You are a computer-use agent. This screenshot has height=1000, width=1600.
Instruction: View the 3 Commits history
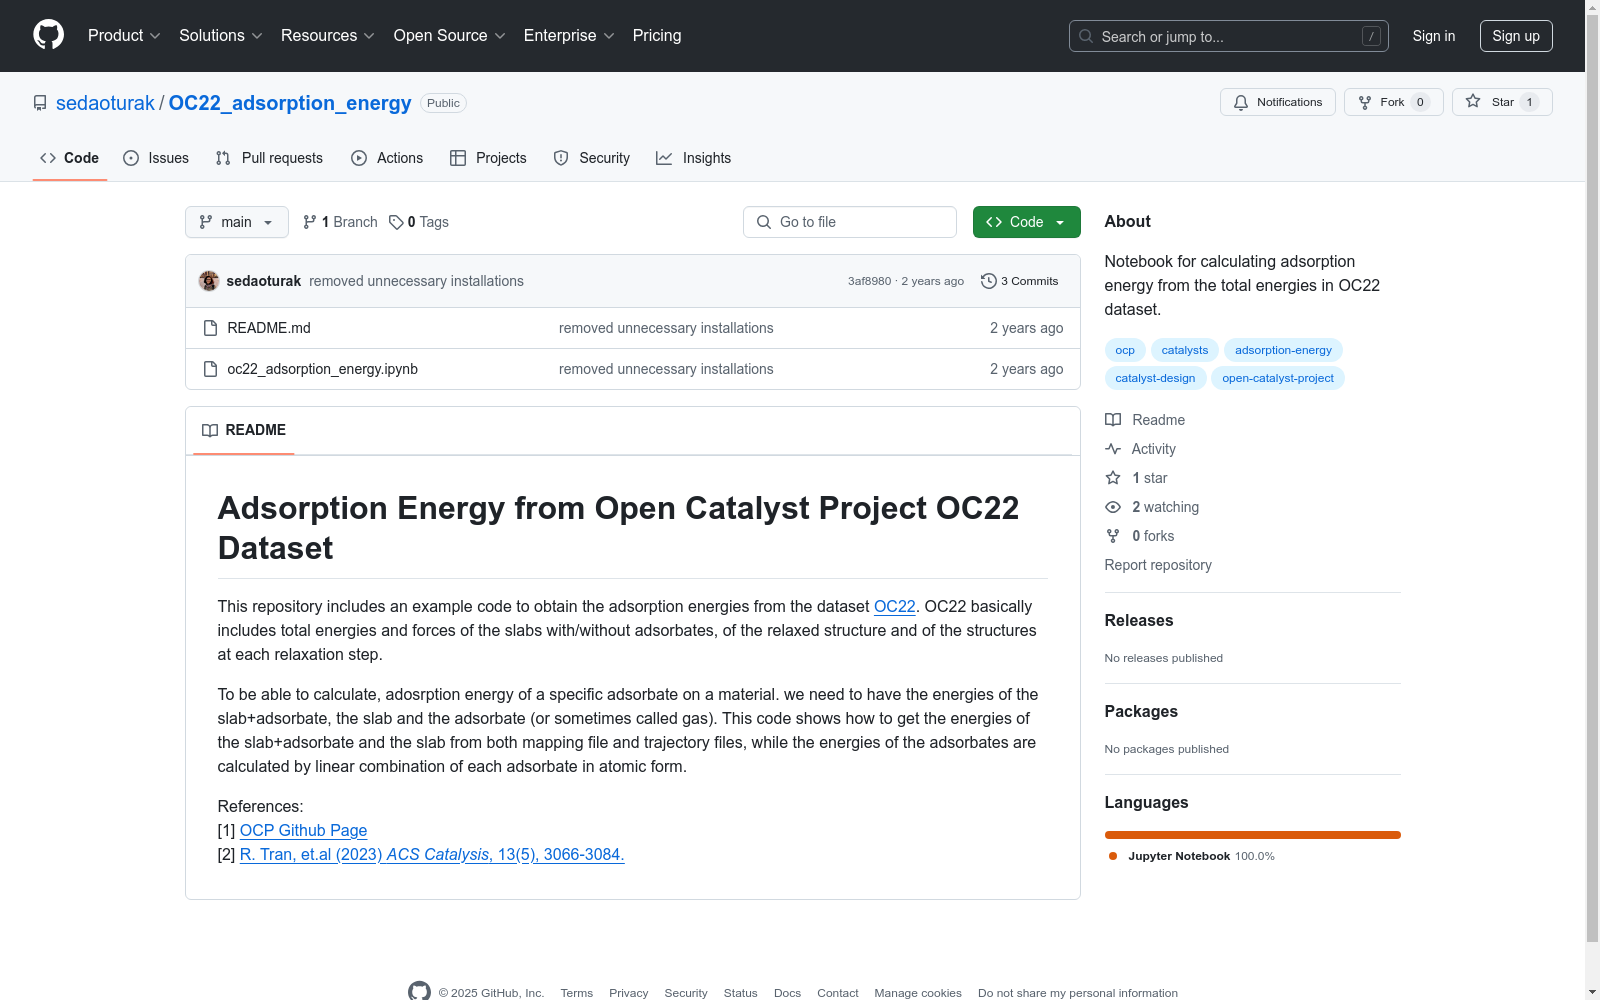(x=1020, y=281)
